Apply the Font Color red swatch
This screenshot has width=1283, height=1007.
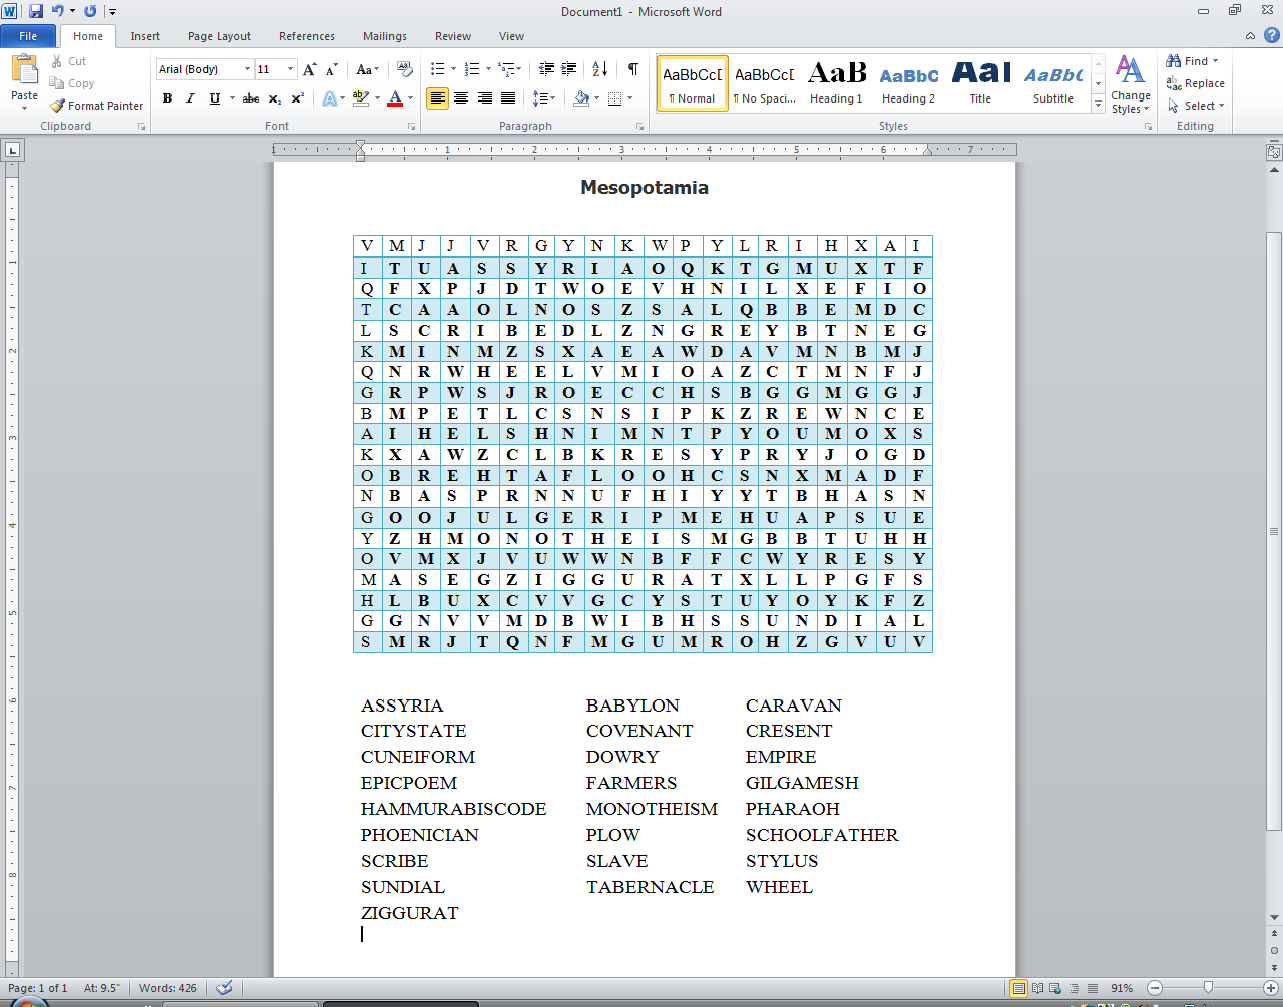click(394, 98)
